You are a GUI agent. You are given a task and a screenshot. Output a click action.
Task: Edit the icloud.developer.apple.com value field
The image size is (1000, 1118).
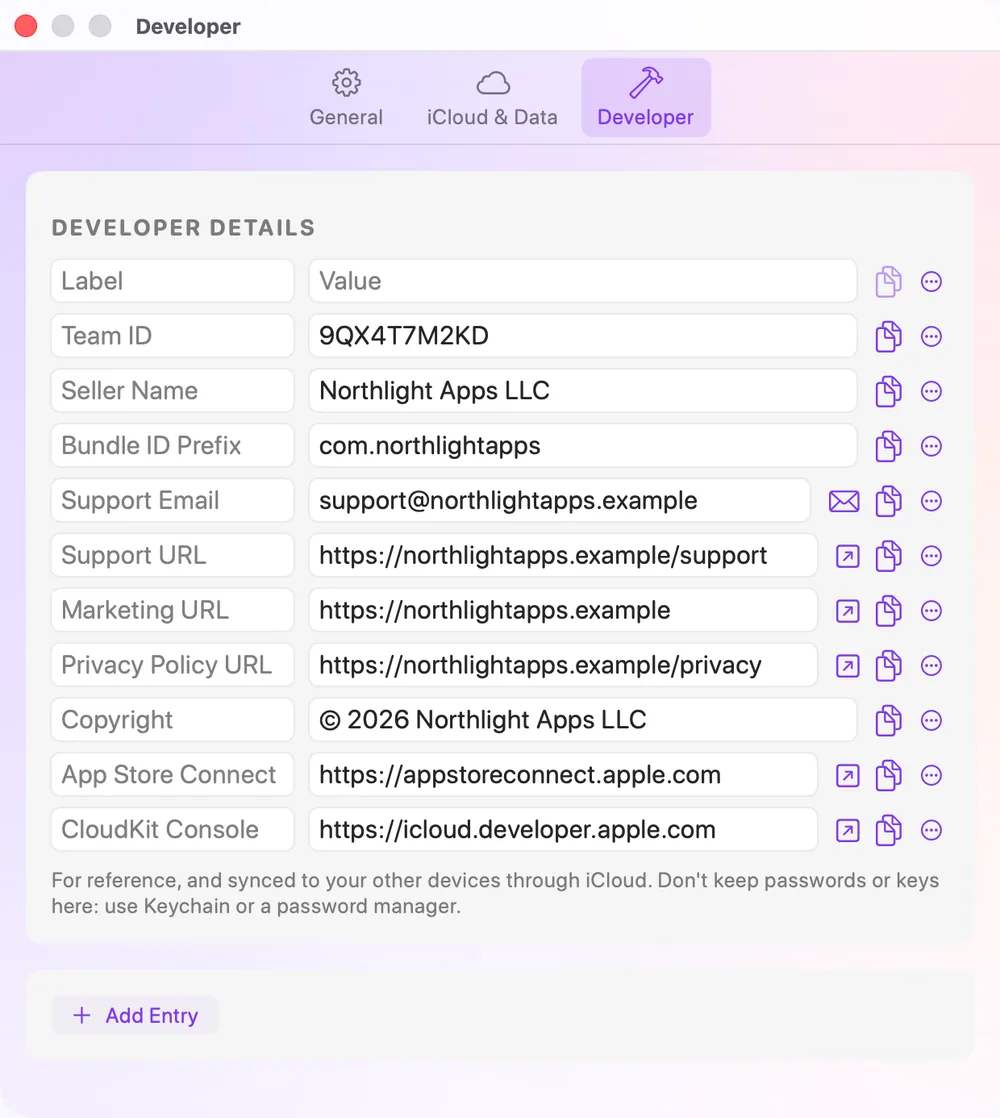(x=563, y=830)
